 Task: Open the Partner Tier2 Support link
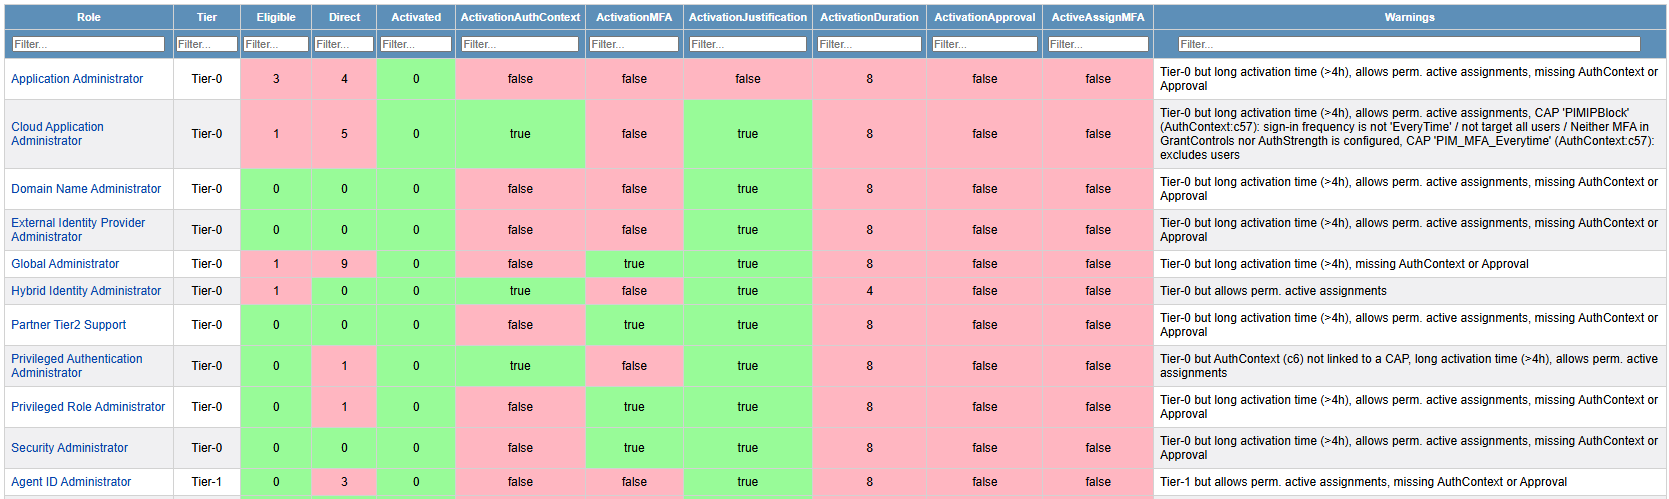click(68, 325)
